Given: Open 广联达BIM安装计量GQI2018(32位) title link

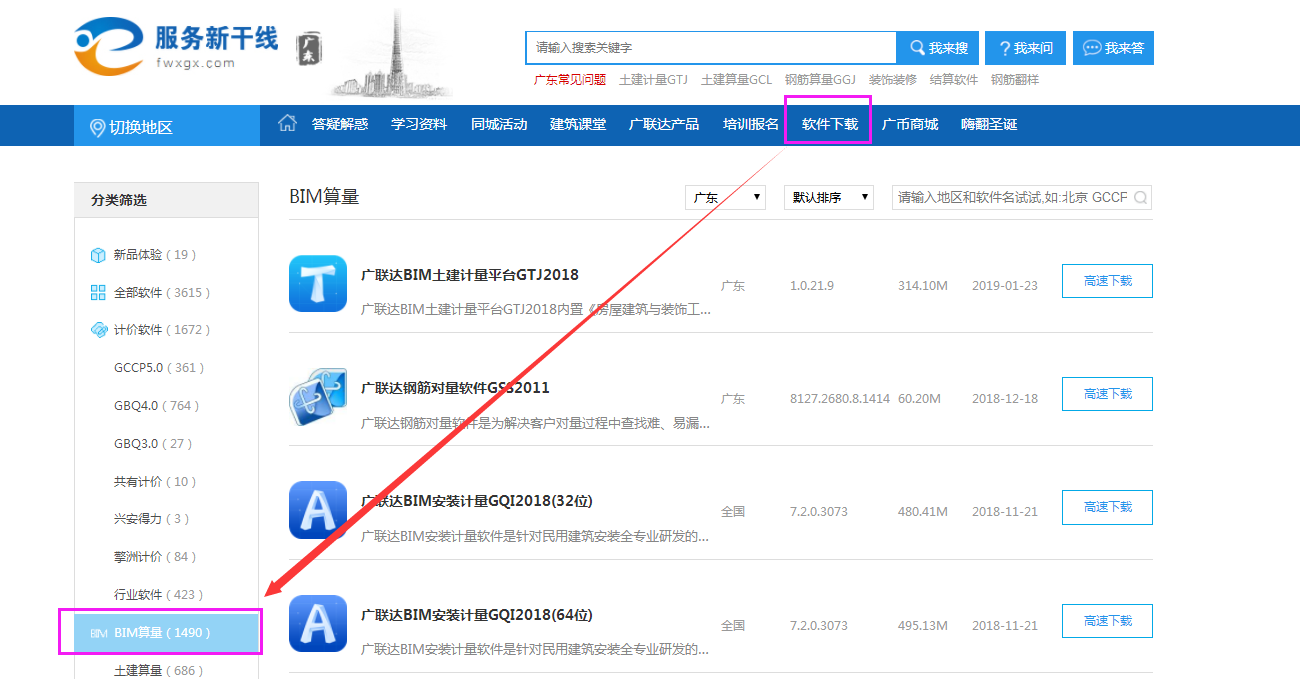Looking at the screenshot, I should pos(476,501).
